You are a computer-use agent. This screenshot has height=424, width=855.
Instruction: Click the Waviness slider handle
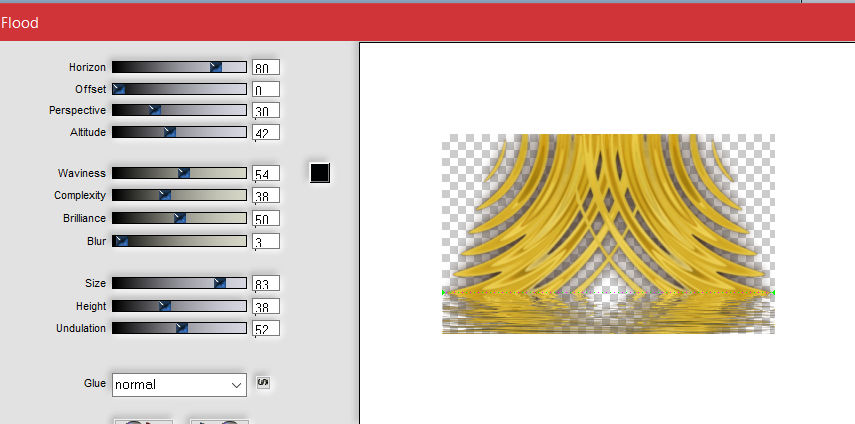tap(184, 173)
